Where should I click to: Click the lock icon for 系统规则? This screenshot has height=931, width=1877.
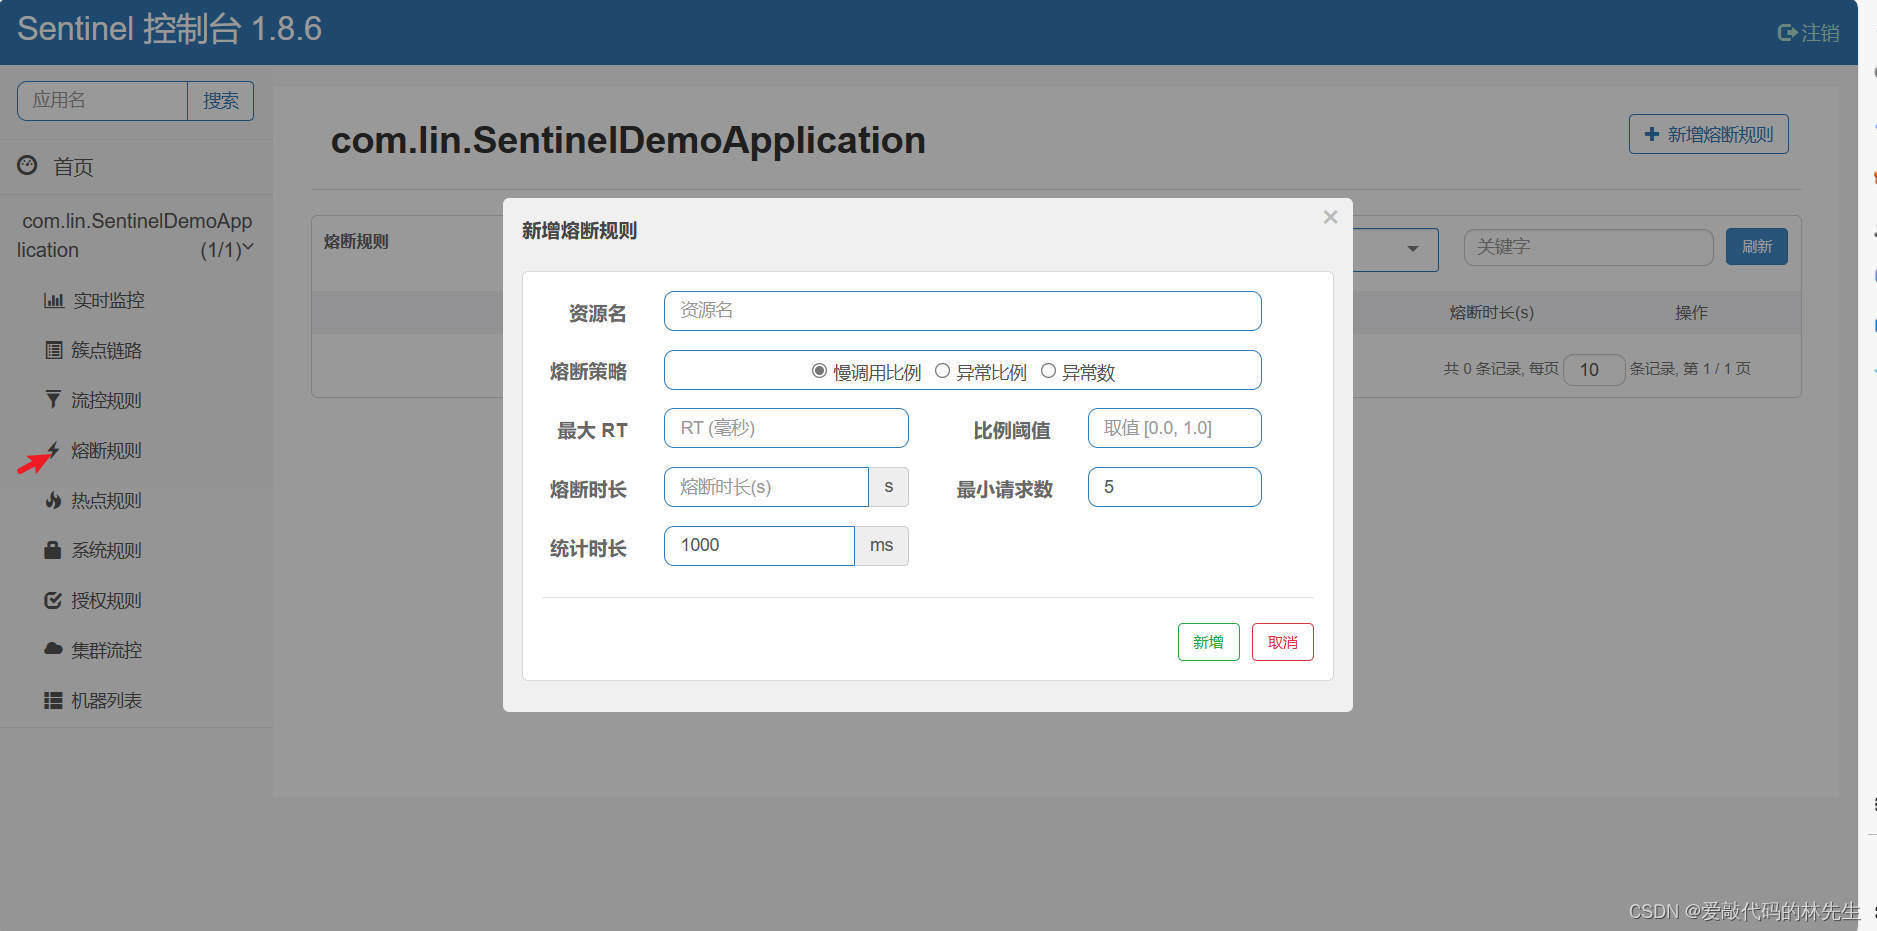(53, 550)
